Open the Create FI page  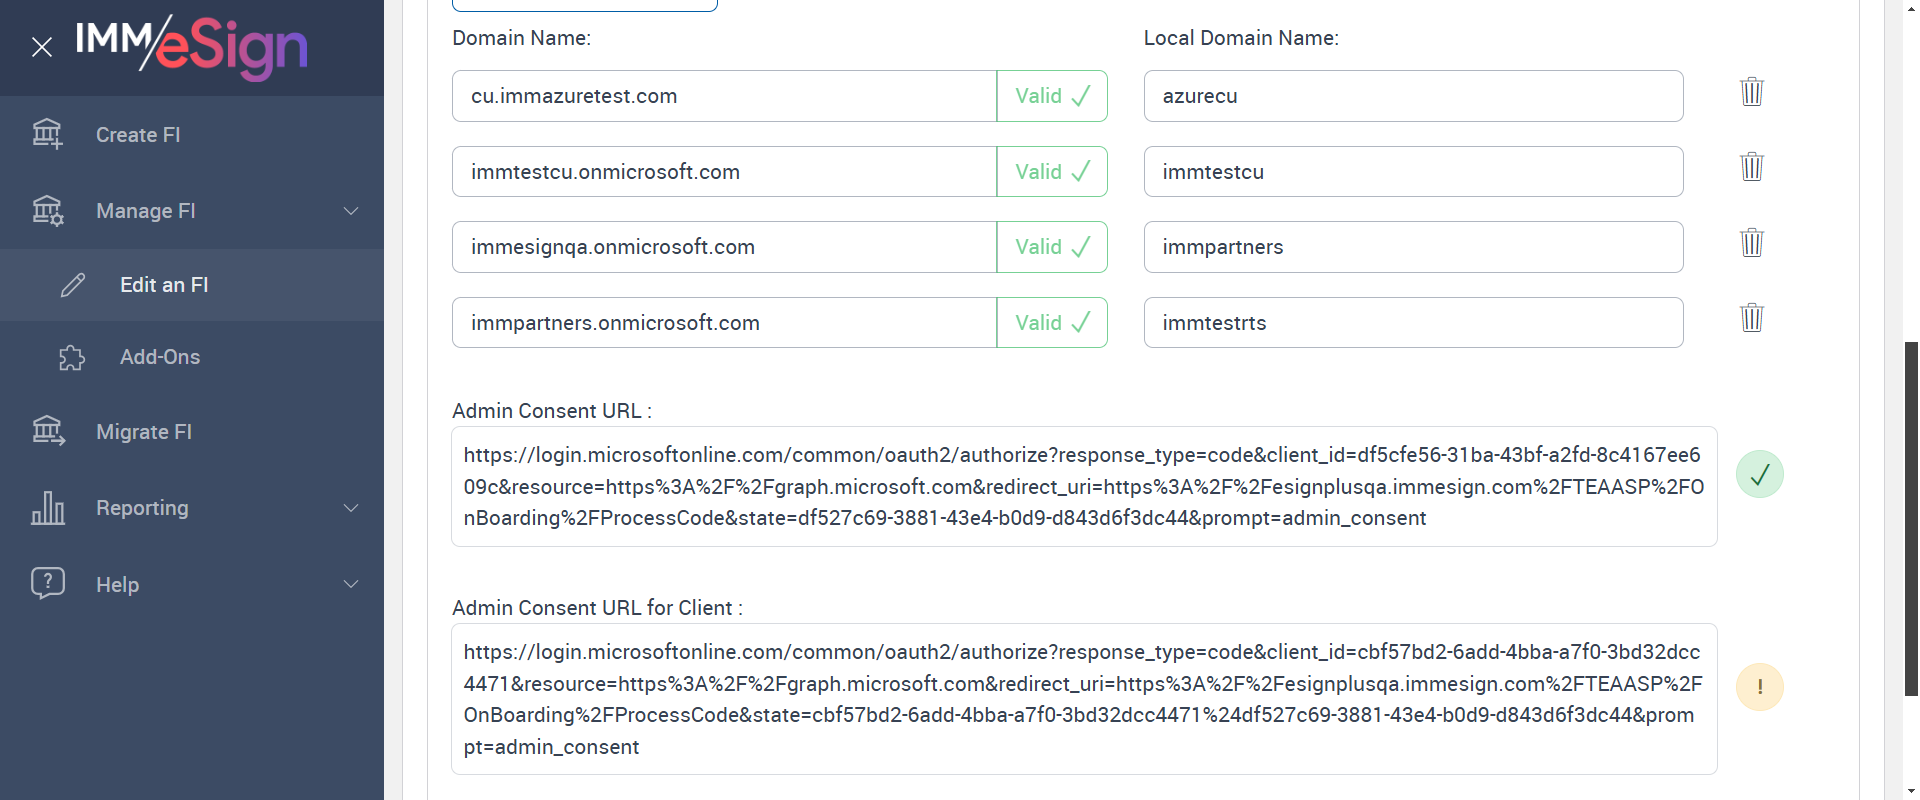[x=138, y=135]
